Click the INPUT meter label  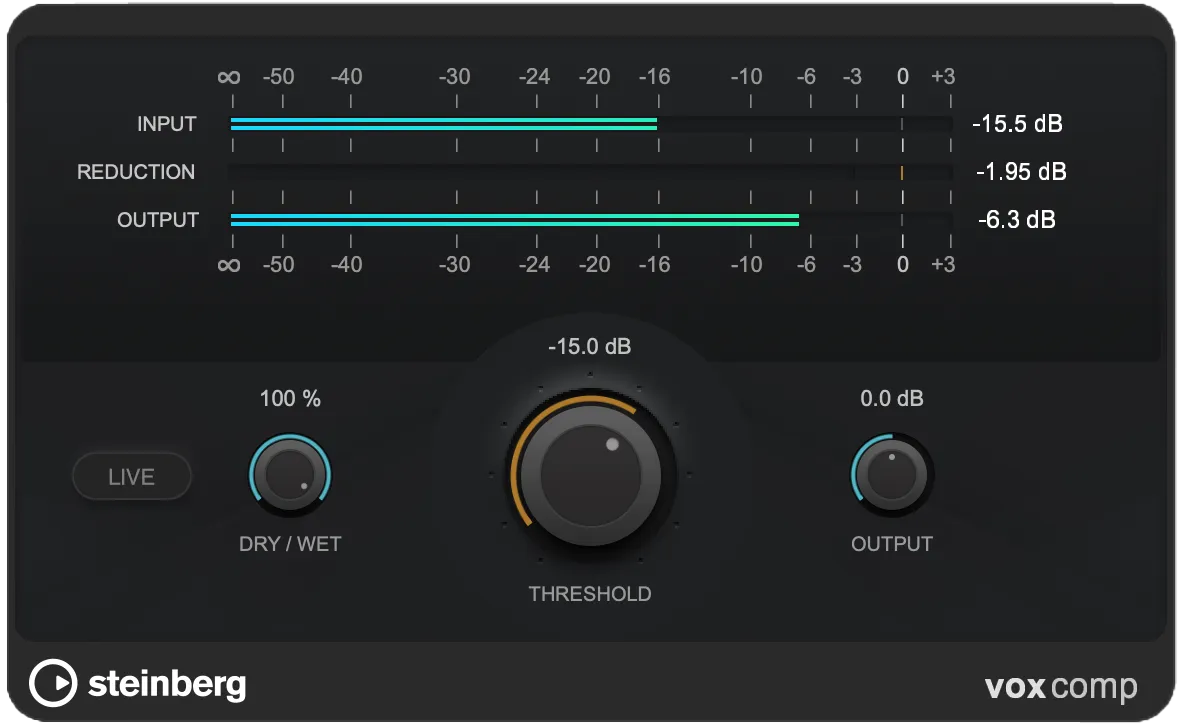point(167,124)
